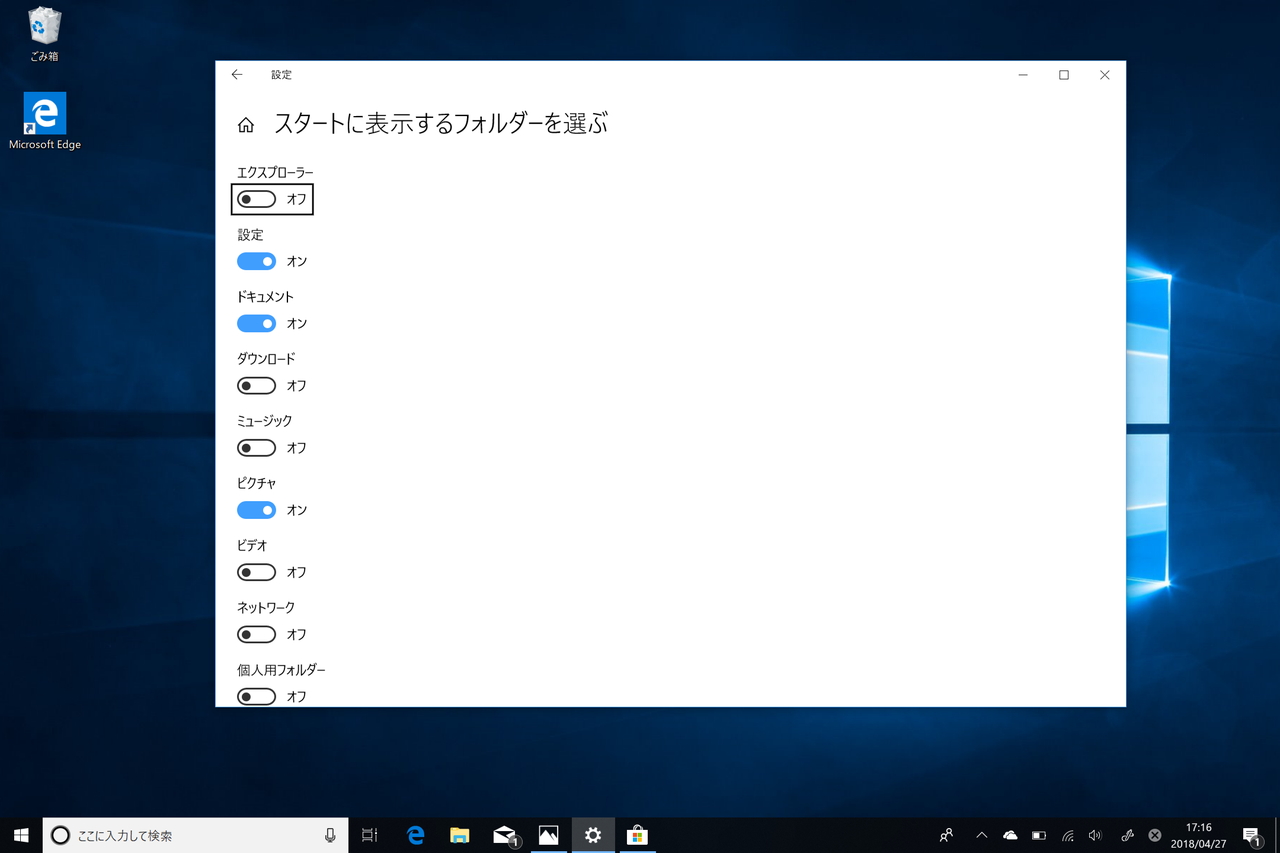The width and height of the screenshot is (1280, 853).
Task: Open the Microsoft Store from the taskbar
Action: (x=637, y=835)
